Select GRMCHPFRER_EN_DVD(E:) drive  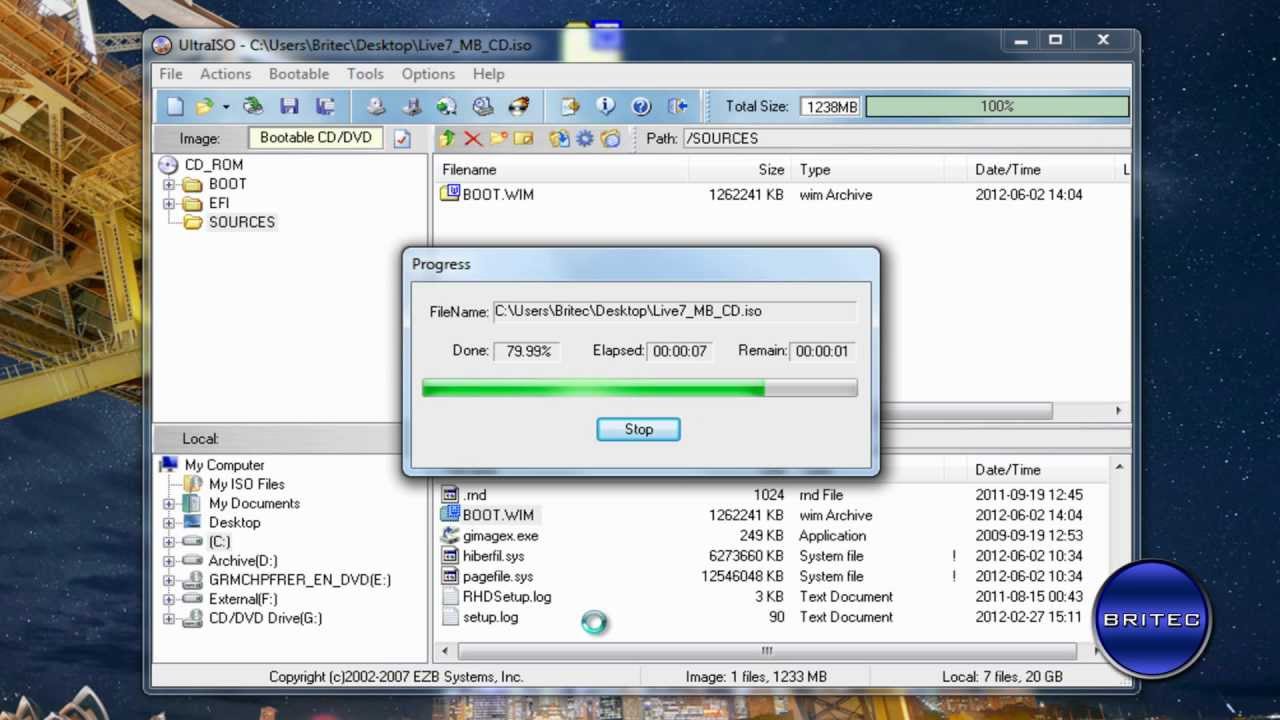pos(299,580)
